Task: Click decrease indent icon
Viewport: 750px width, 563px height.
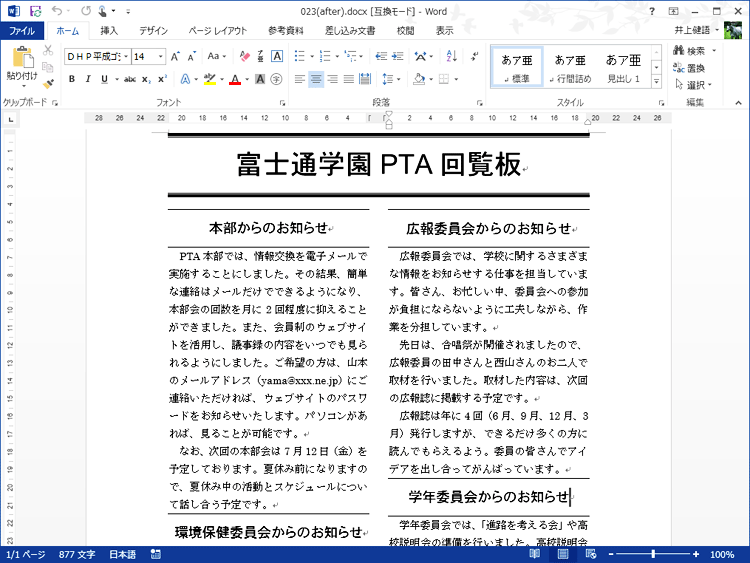Action: [381, 56]
